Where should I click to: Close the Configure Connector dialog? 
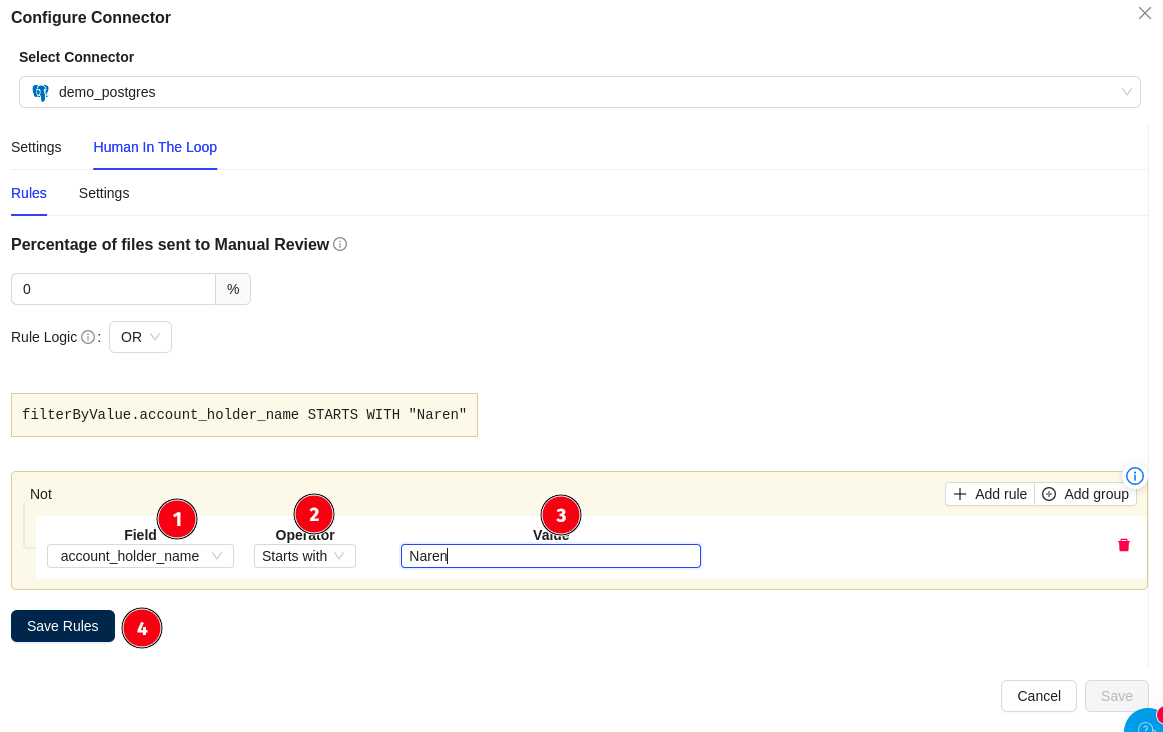1144,13
